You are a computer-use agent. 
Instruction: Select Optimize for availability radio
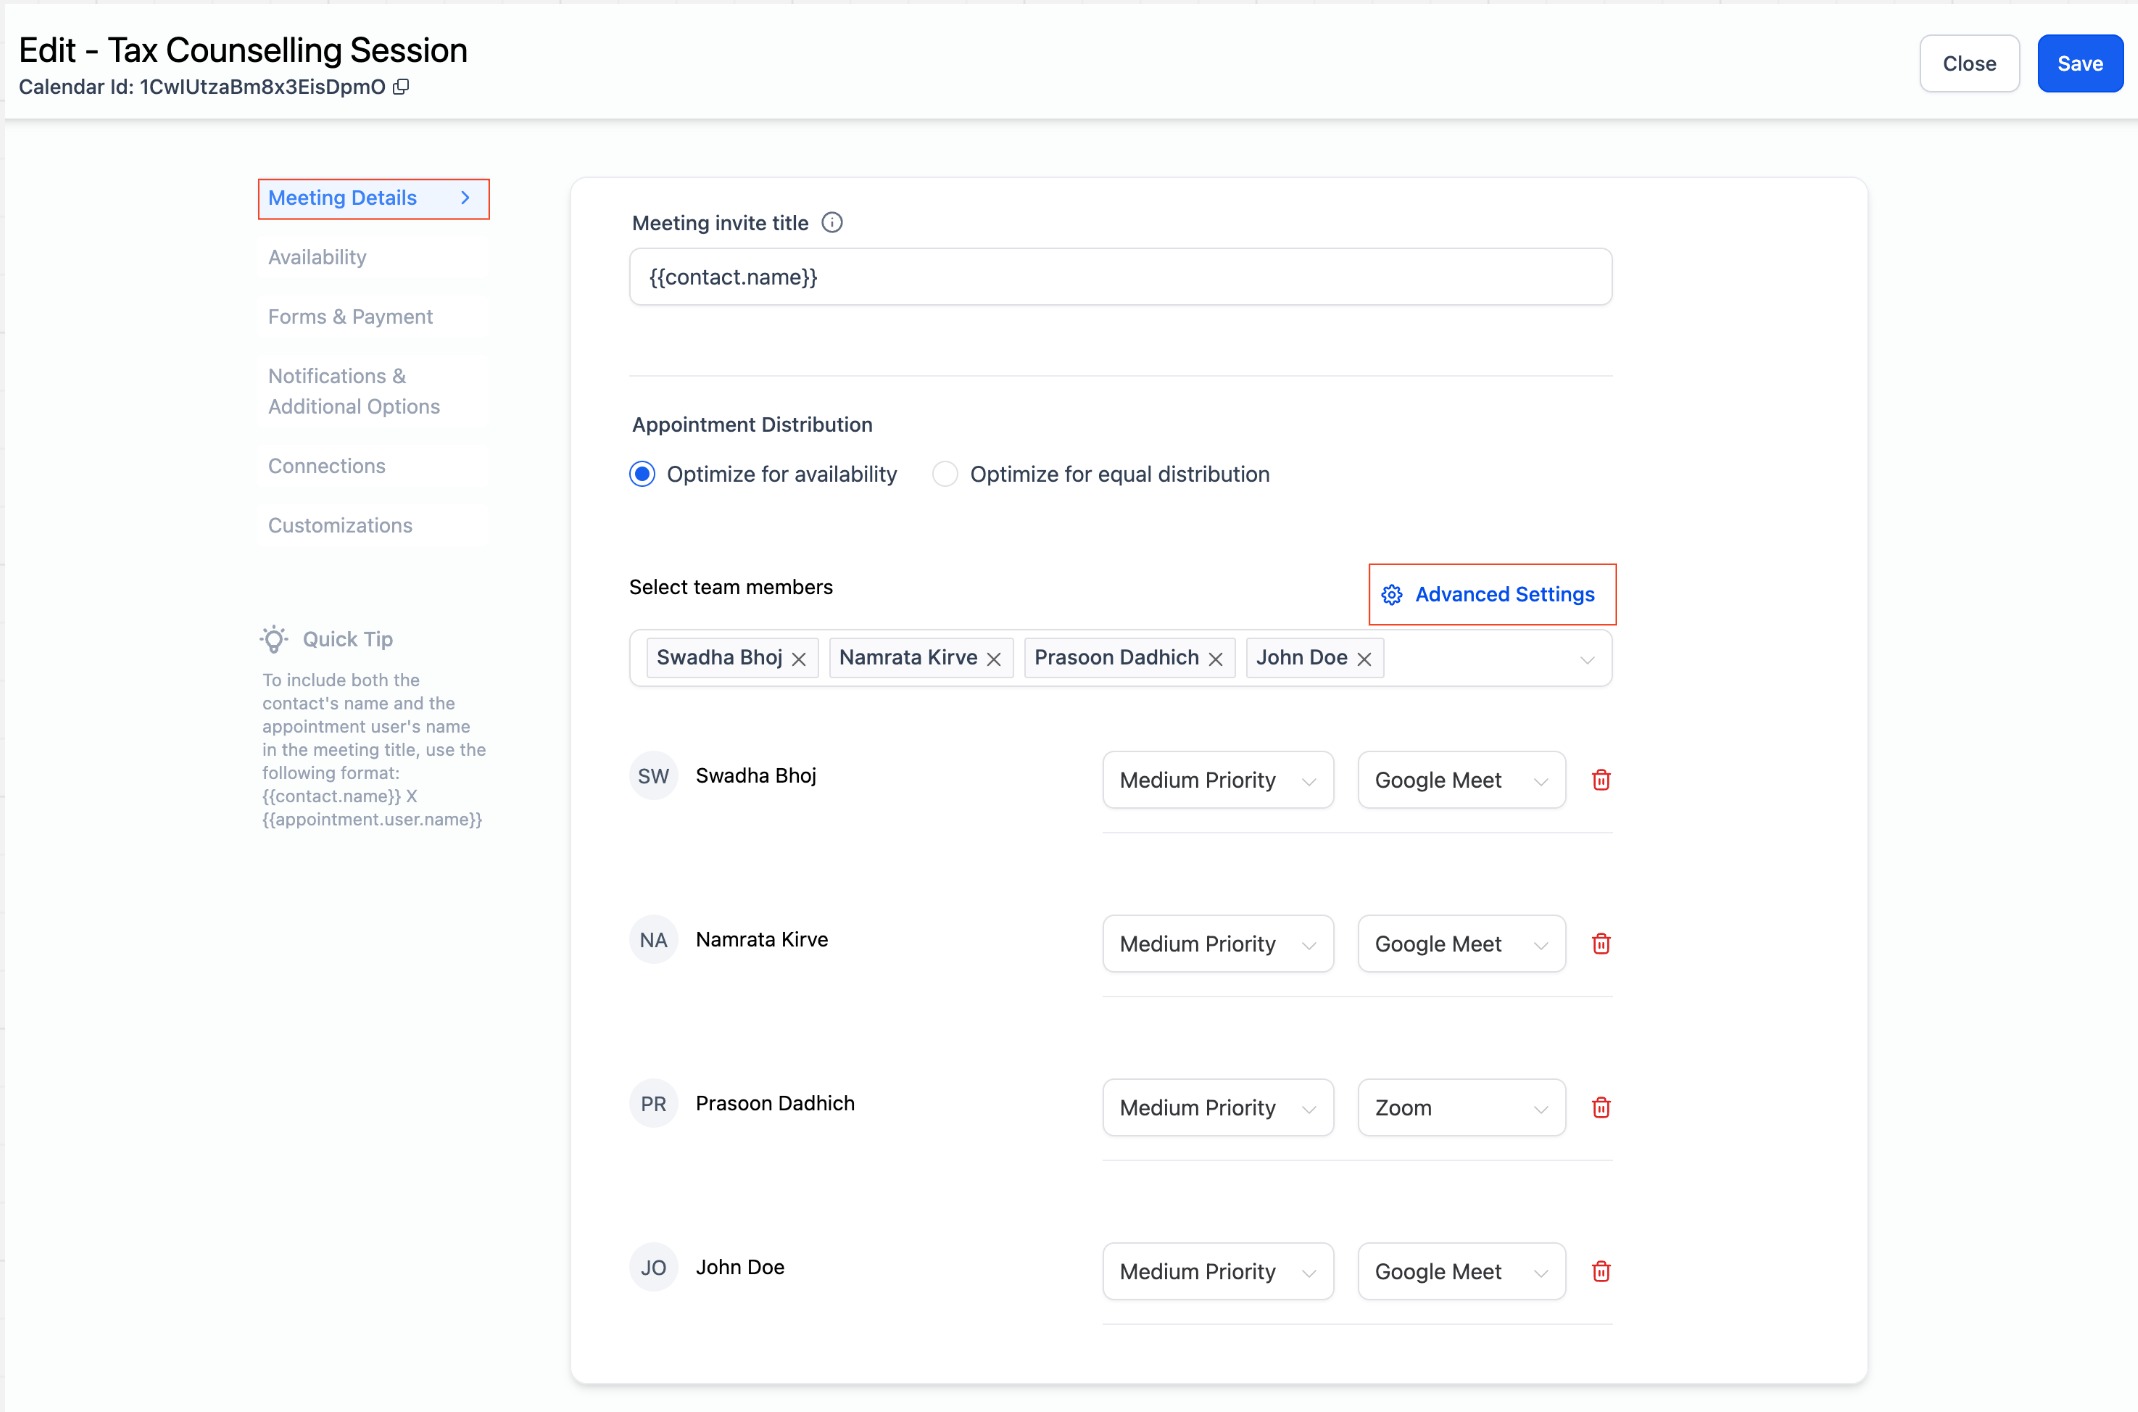[x=642, y=474]
